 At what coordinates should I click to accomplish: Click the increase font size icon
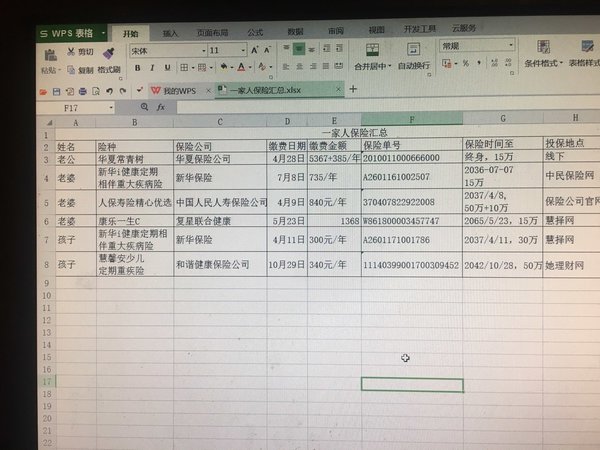click(254, 50)
